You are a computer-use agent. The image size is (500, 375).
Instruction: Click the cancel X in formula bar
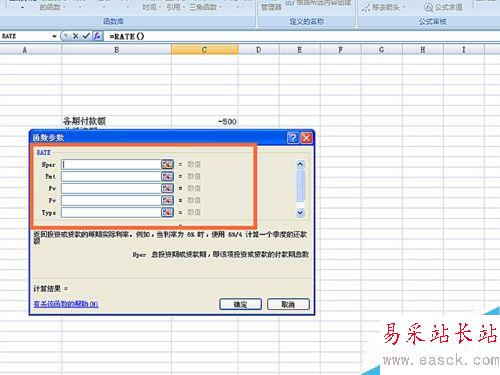[76, 36]
